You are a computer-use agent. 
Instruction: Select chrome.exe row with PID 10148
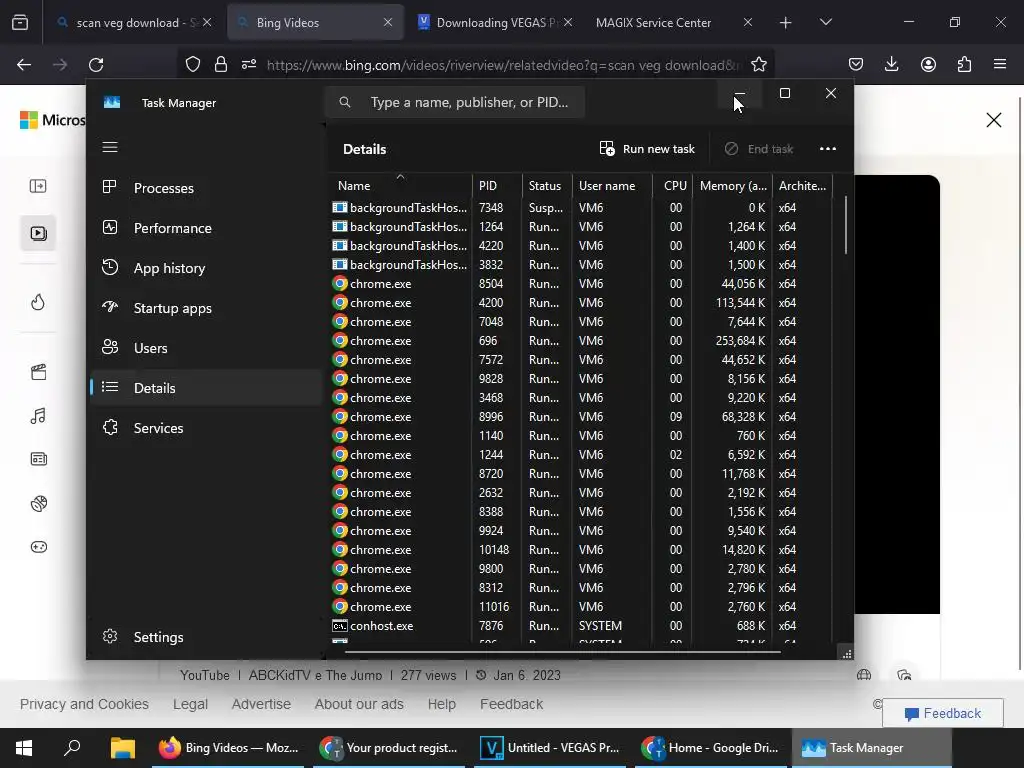[x=580, y=549]
